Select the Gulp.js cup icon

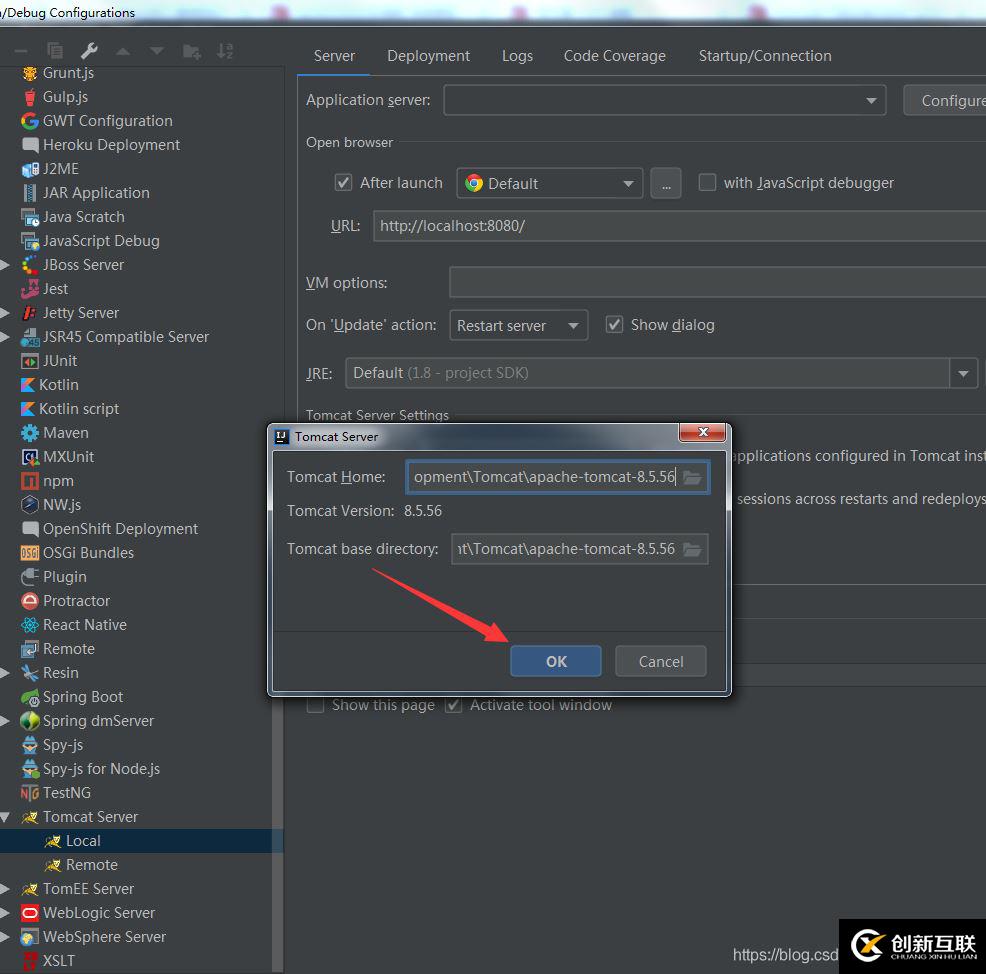click(x=30, y=97)
